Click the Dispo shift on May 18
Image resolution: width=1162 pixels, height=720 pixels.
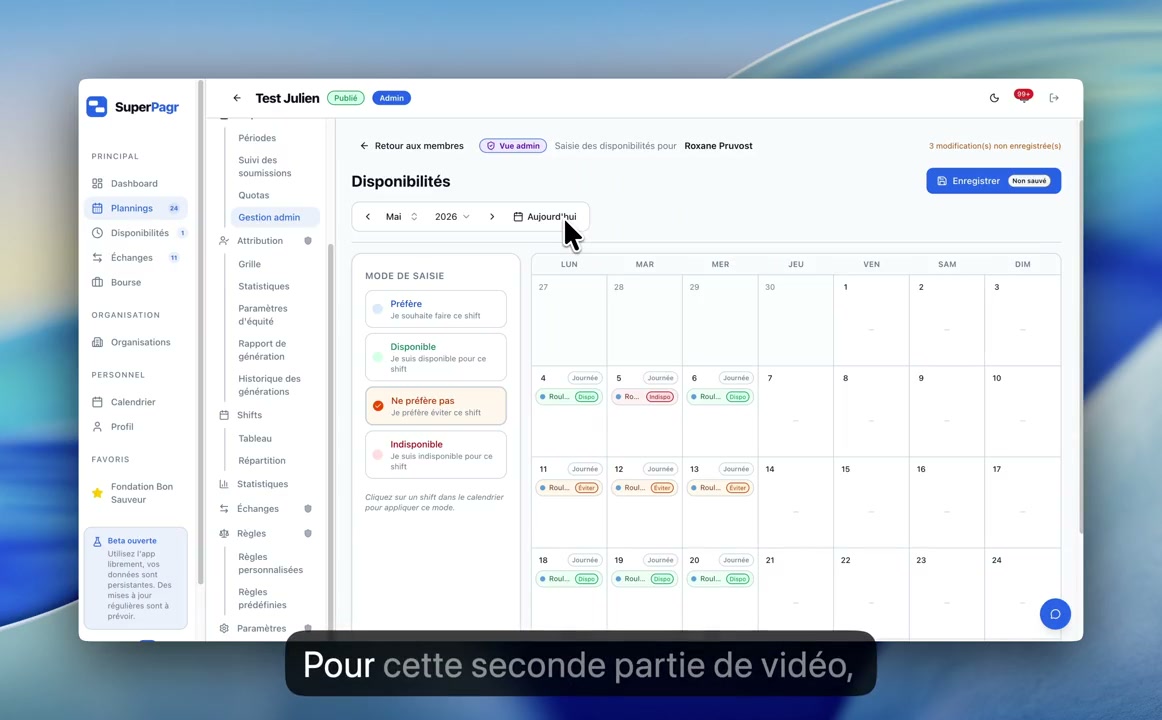click(569, 579)
